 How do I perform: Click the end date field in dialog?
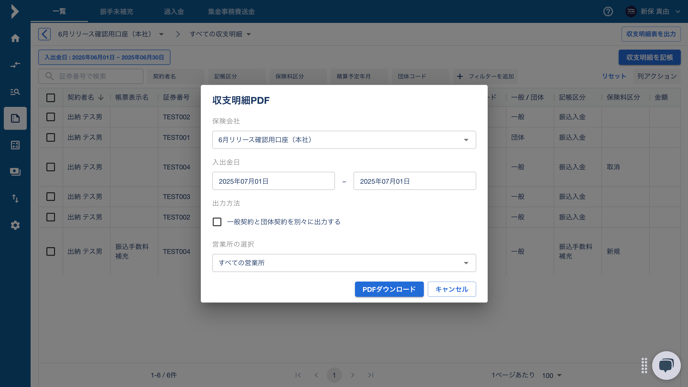pyautogui.click(x=415, y=181)
